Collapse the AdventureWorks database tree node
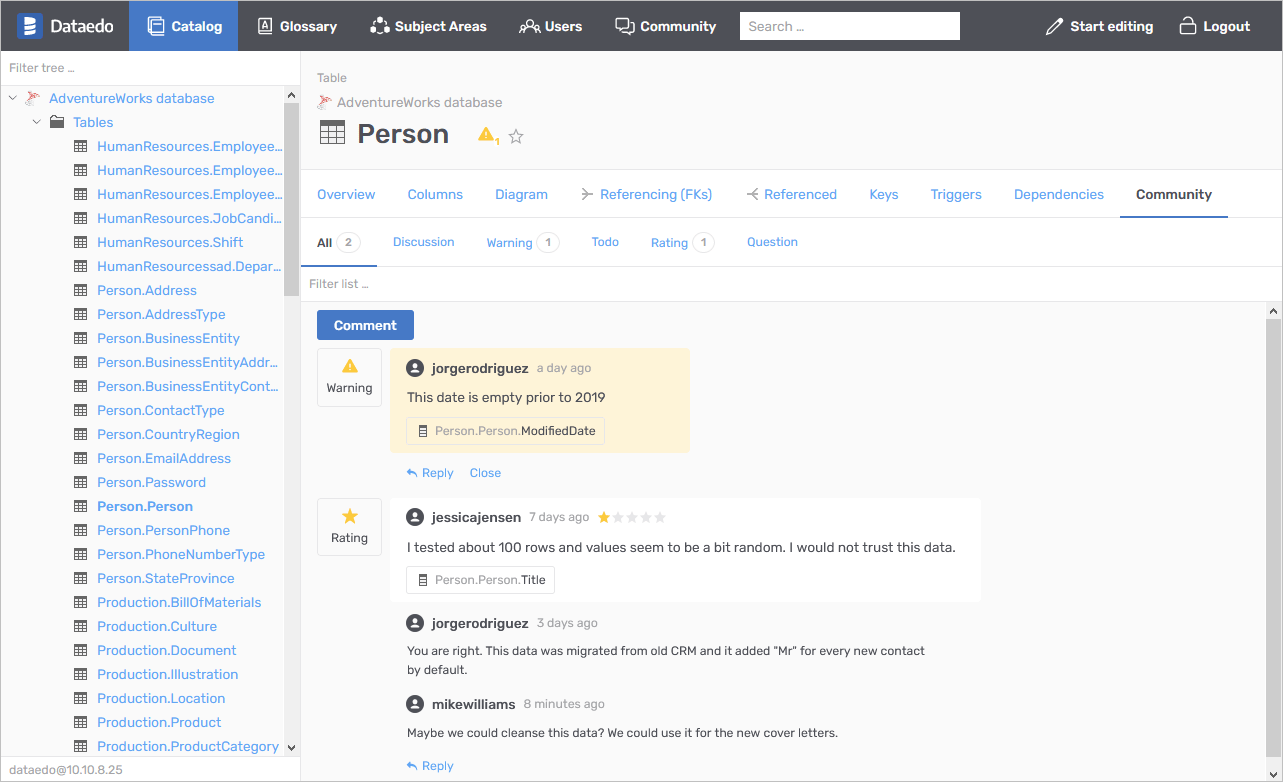1283x782 pixels. (13, 98)
